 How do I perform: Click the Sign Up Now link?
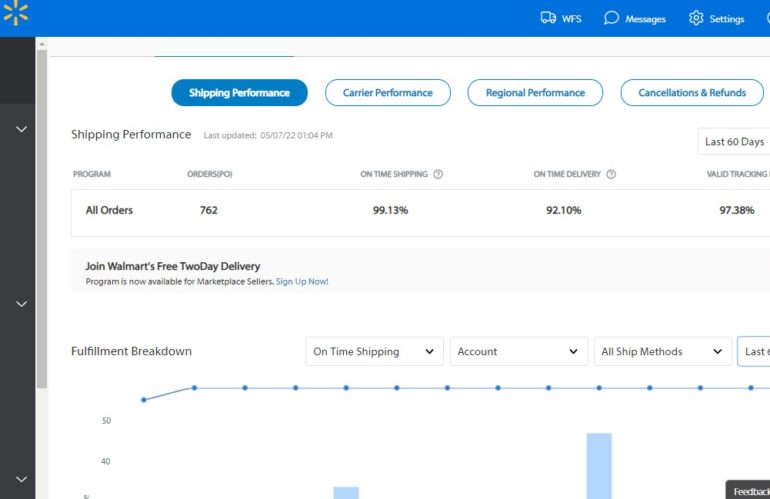[x=302, y=282]
